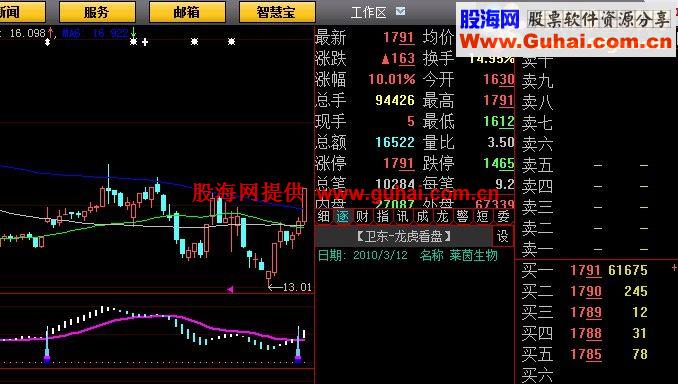
Task: Click the 卫东-龙虎看盘 panel header
Action: [x=404, y=236]
